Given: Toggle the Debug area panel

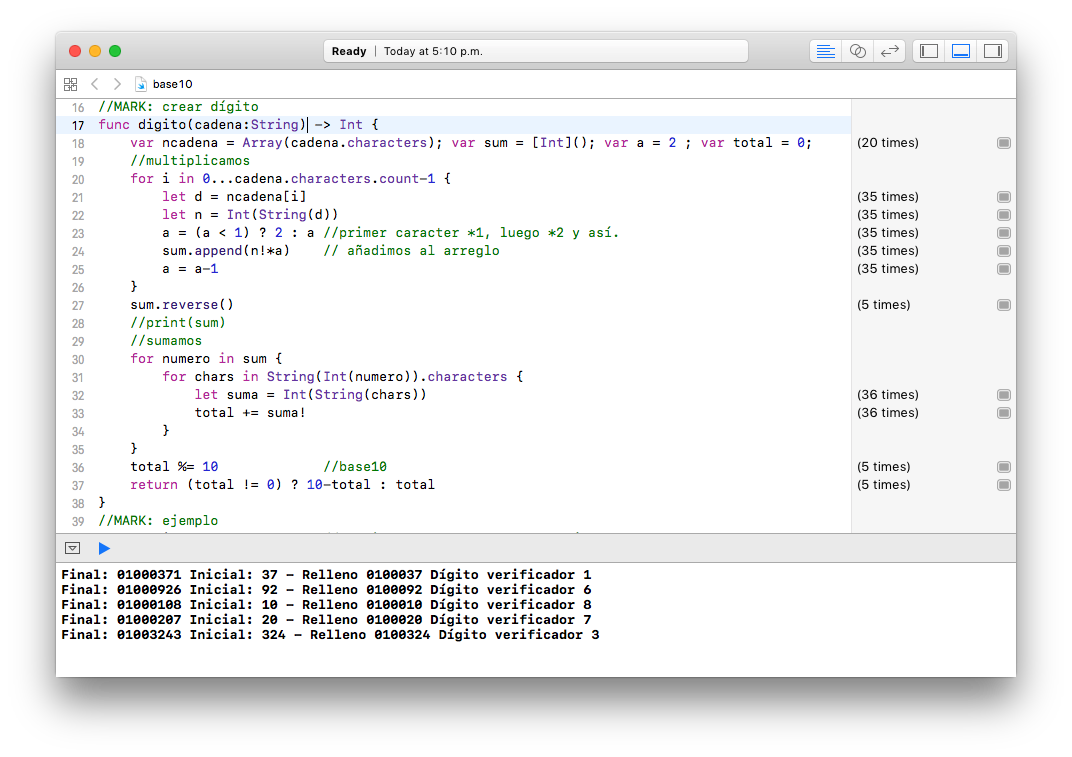Looking at the screenshot, I should (x=961, y=51).
